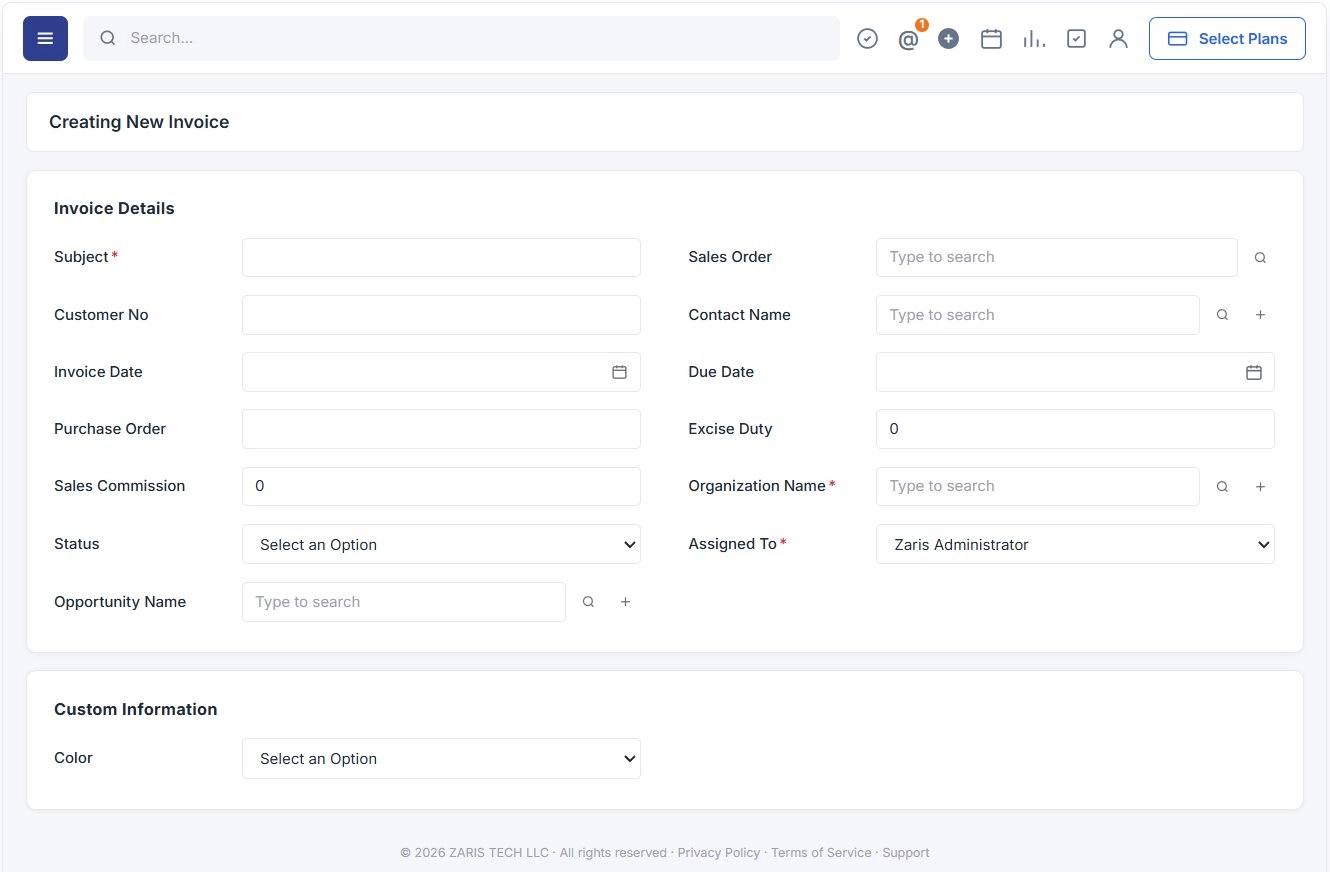Click the Sales Commission label
The height and width of the screenshot is (872, 1330).
120,486
